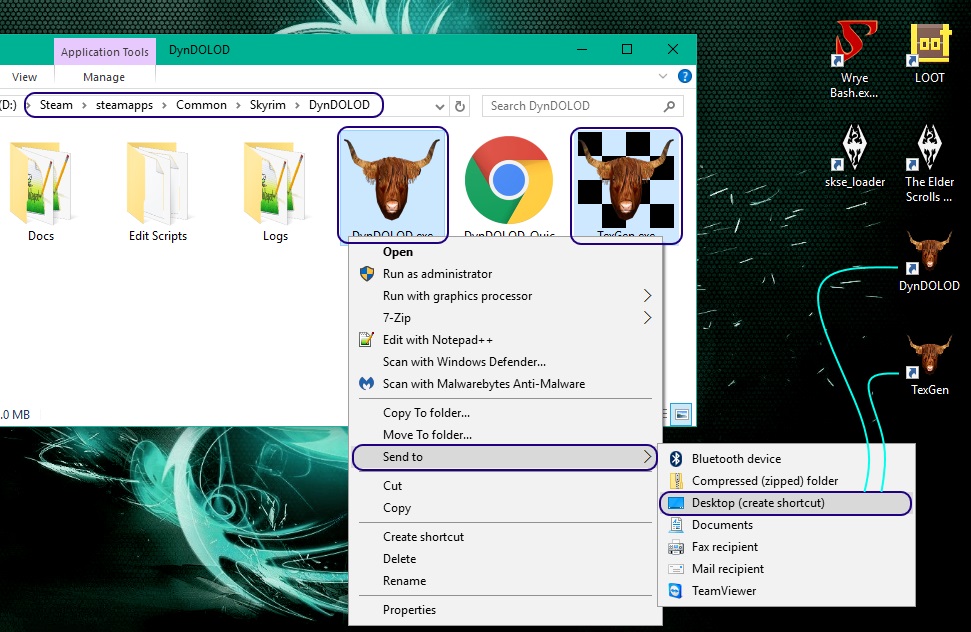Viewport: 971px width, 632px height.
Task: Expand Run with graphics processor submenu
Action: 505,296
